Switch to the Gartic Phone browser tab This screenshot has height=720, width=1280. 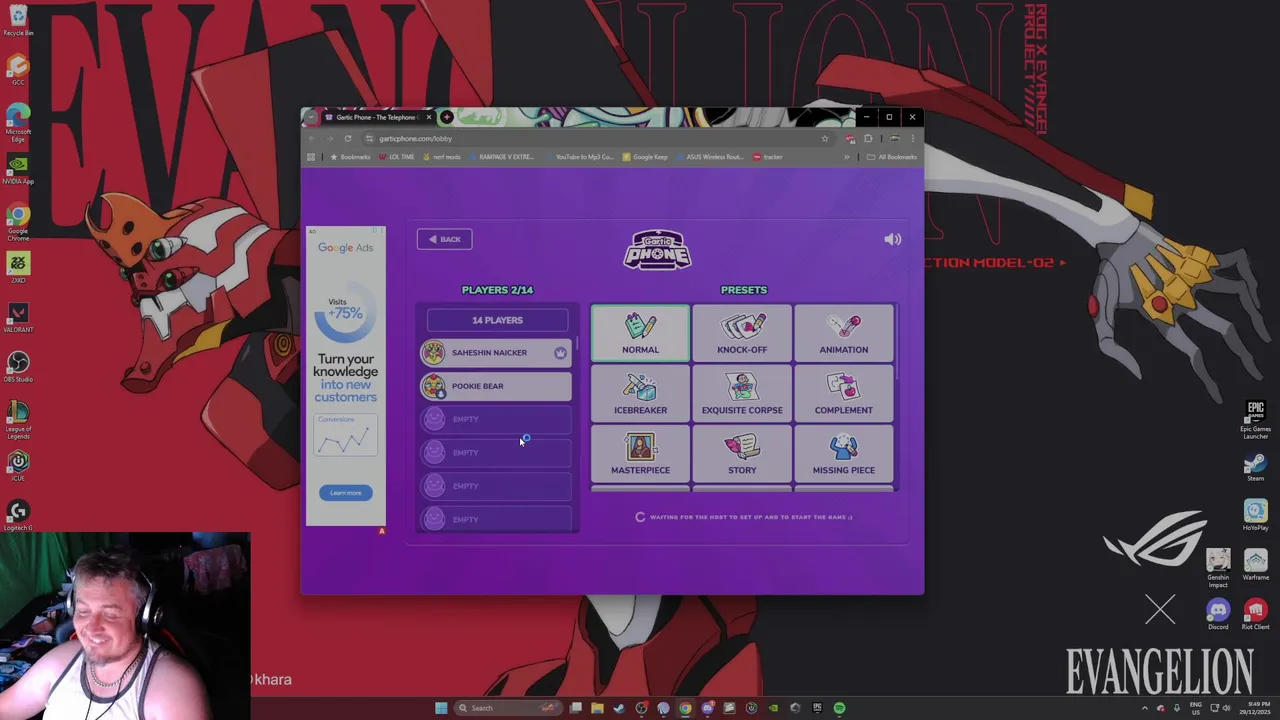(376, 117)
